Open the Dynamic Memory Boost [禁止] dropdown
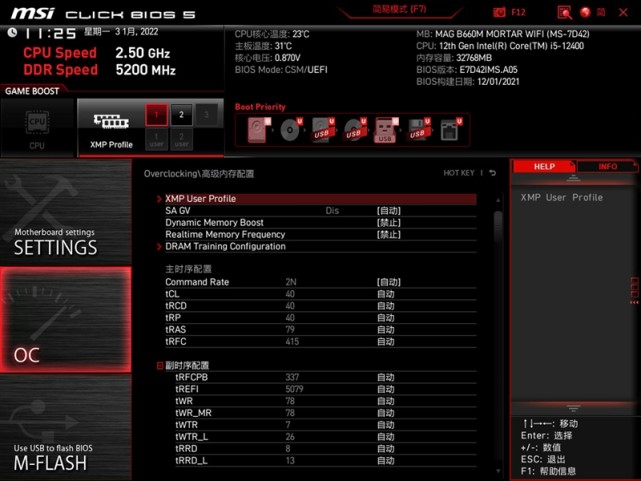 pos(388,223)
